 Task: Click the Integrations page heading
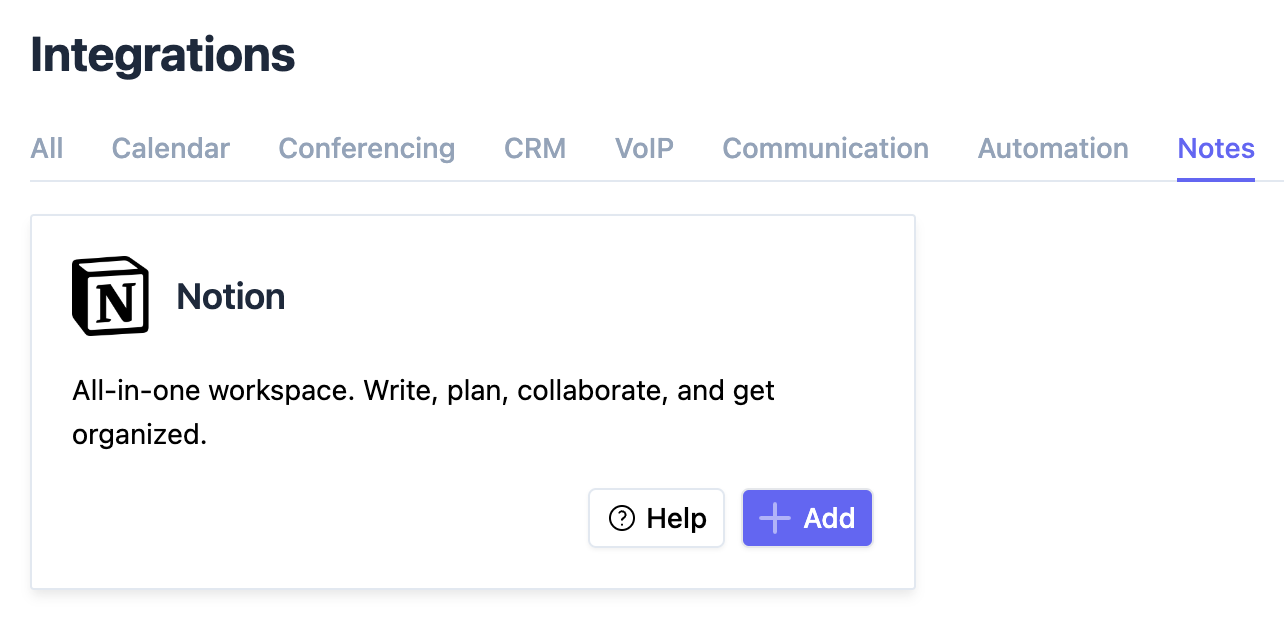[x=163, y=54]
